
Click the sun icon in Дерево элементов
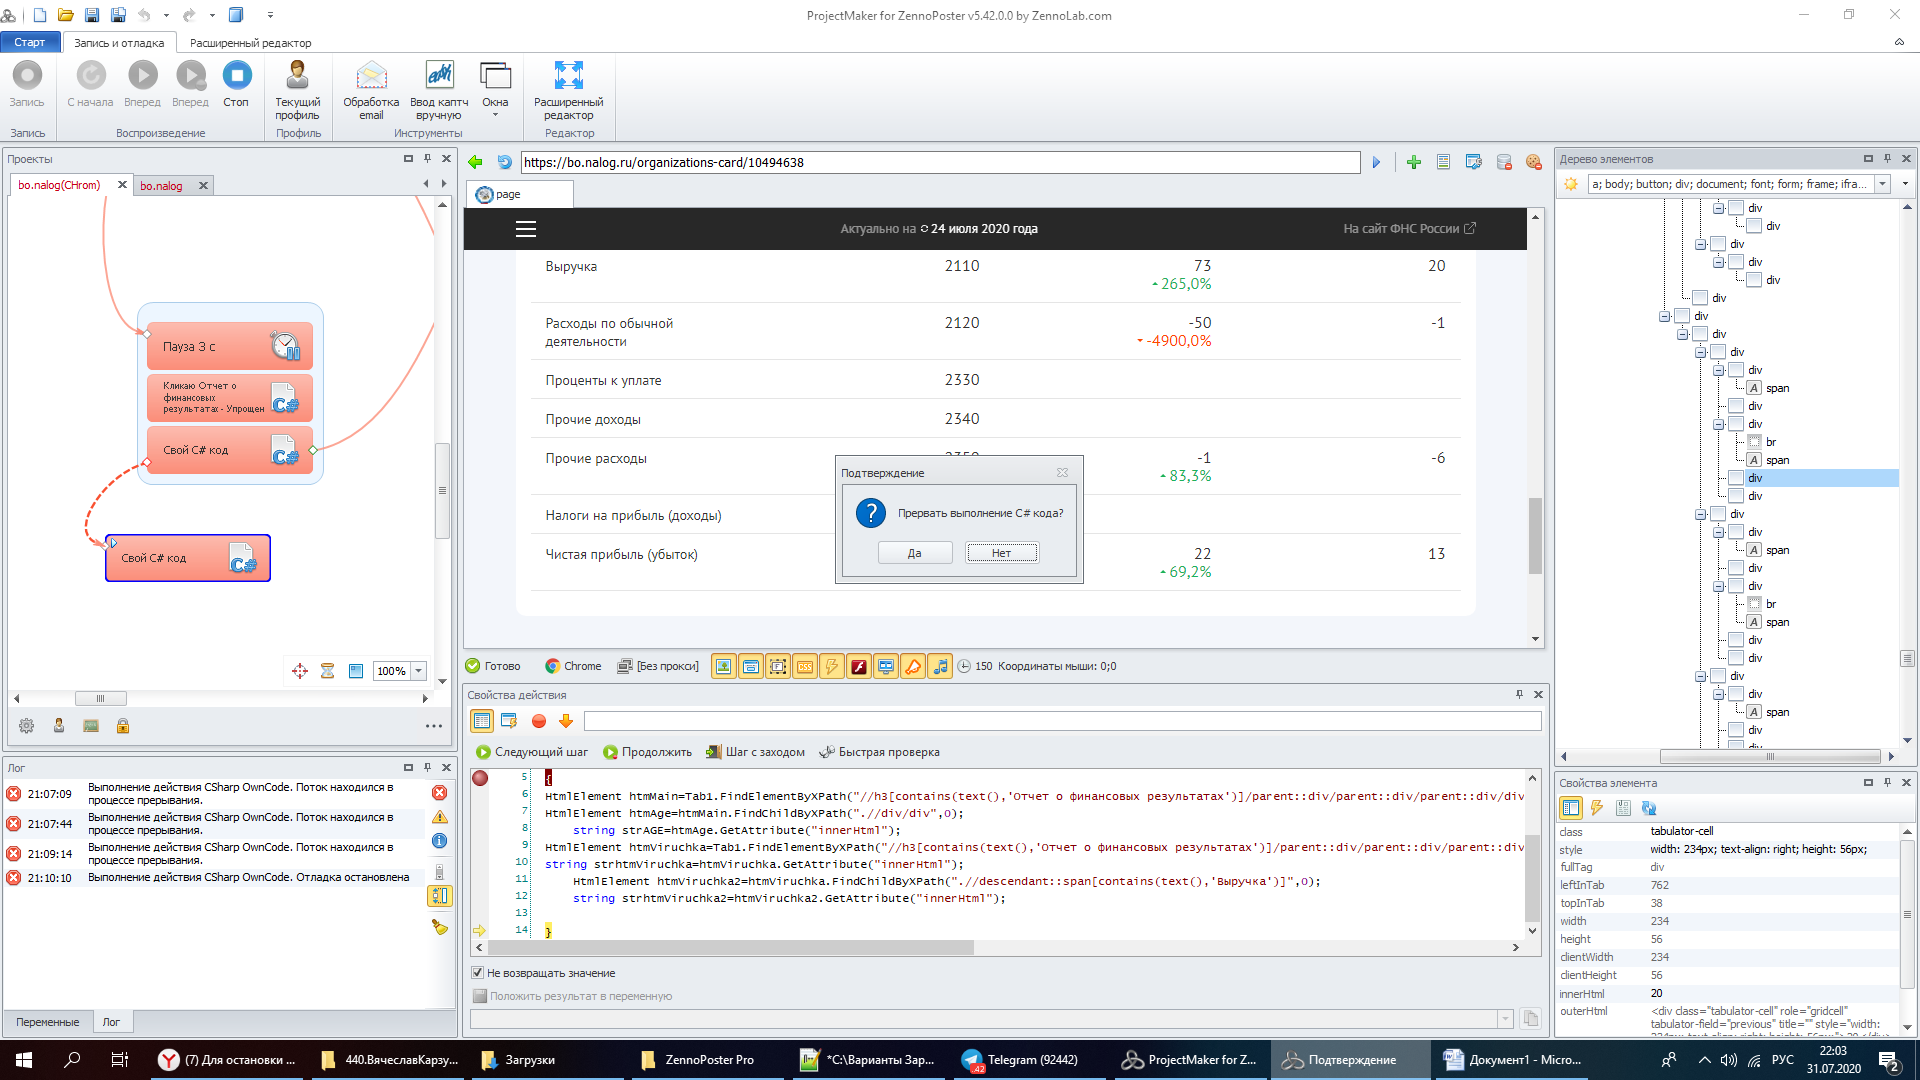pyautogui.click(x=1571, y=184)
